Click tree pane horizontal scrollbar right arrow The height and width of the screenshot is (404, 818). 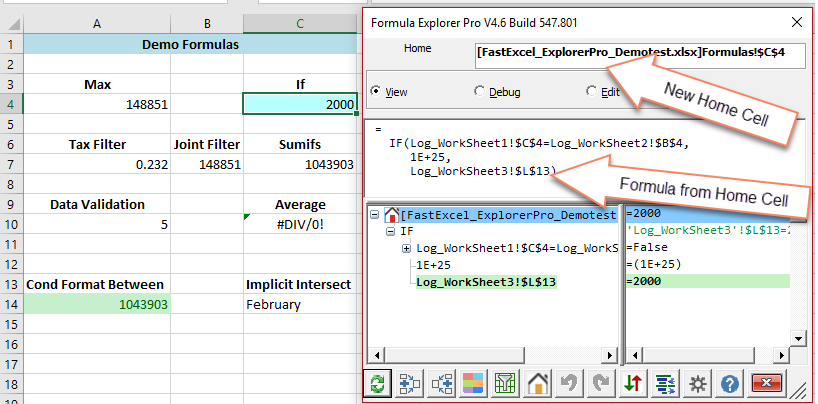point(609,355)
